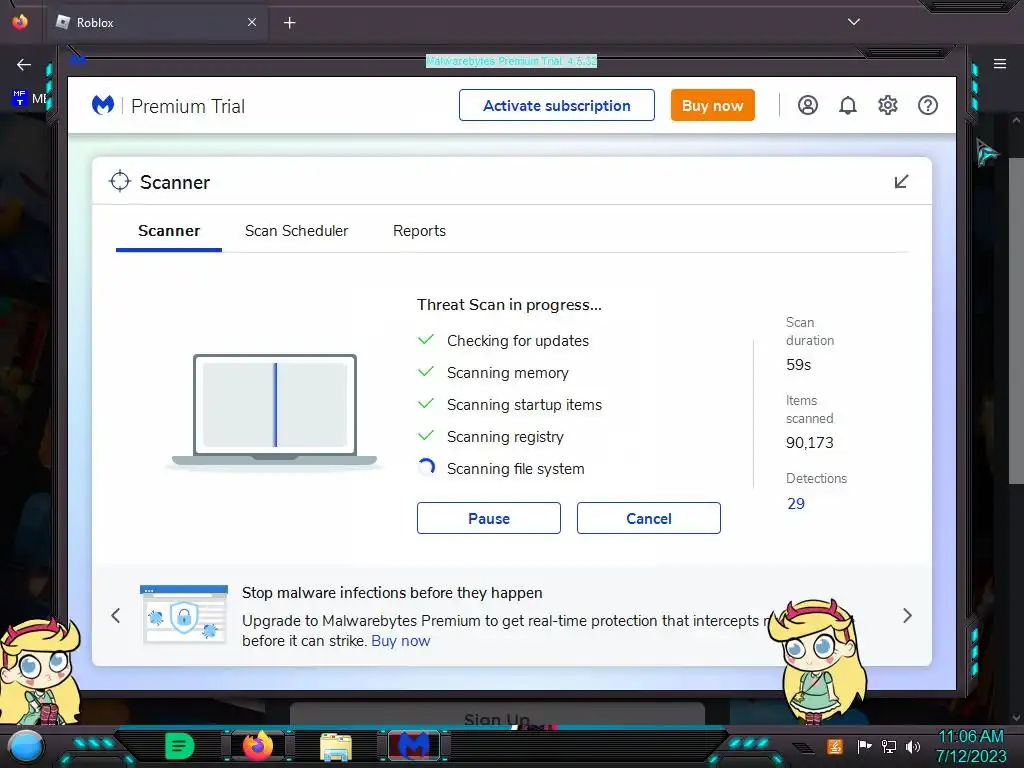Switch to the Reports tab
The height and width of the screenshot is (768, 1024).
[x=419, y=231]
